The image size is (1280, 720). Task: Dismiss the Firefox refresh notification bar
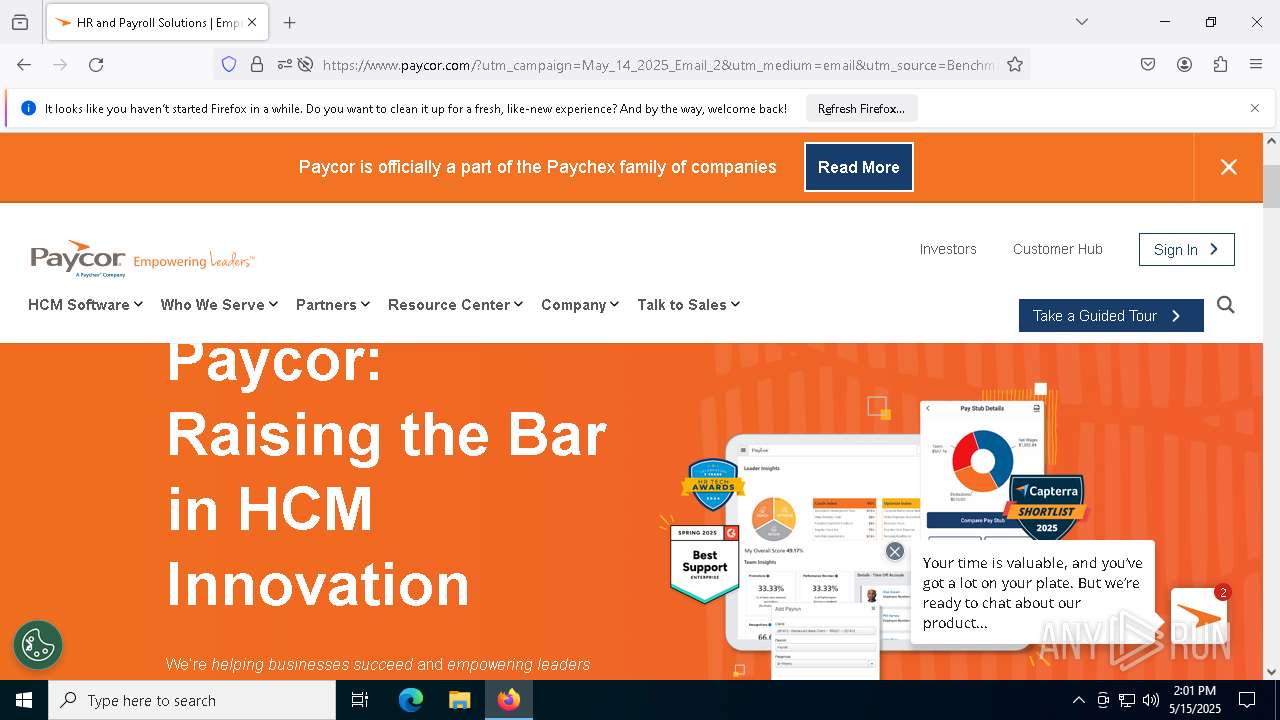pyautogui.click(x=1255, y=108)
